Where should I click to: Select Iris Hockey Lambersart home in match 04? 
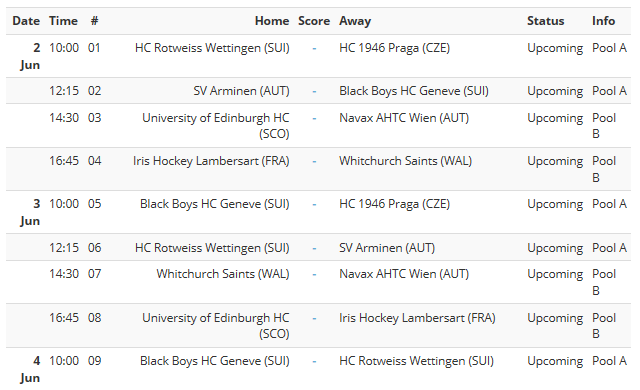pyautogui.click(x=211, y=161)
